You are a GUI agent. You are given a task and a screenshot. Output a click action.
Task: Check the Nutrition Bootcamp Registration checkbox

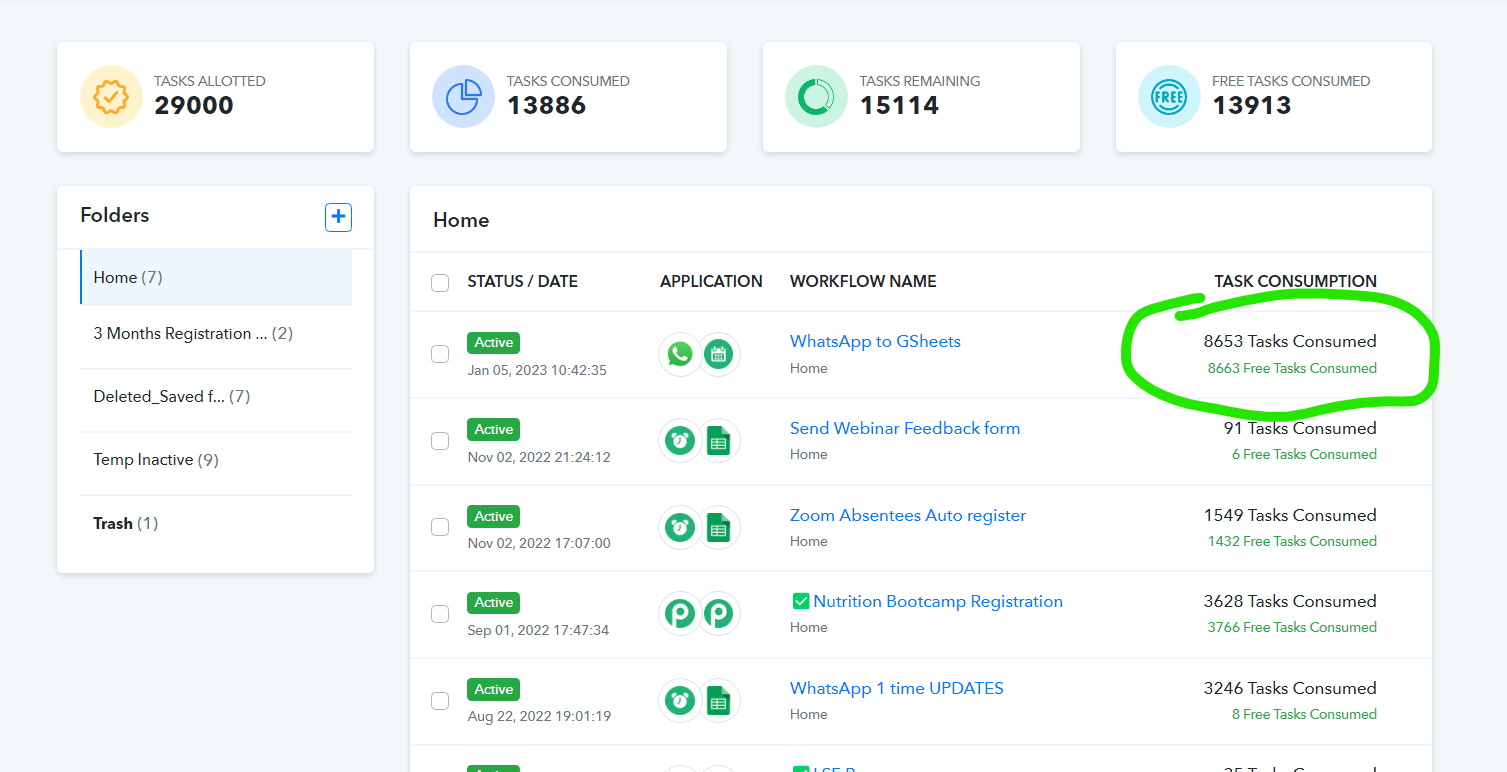tap(440, 614)
